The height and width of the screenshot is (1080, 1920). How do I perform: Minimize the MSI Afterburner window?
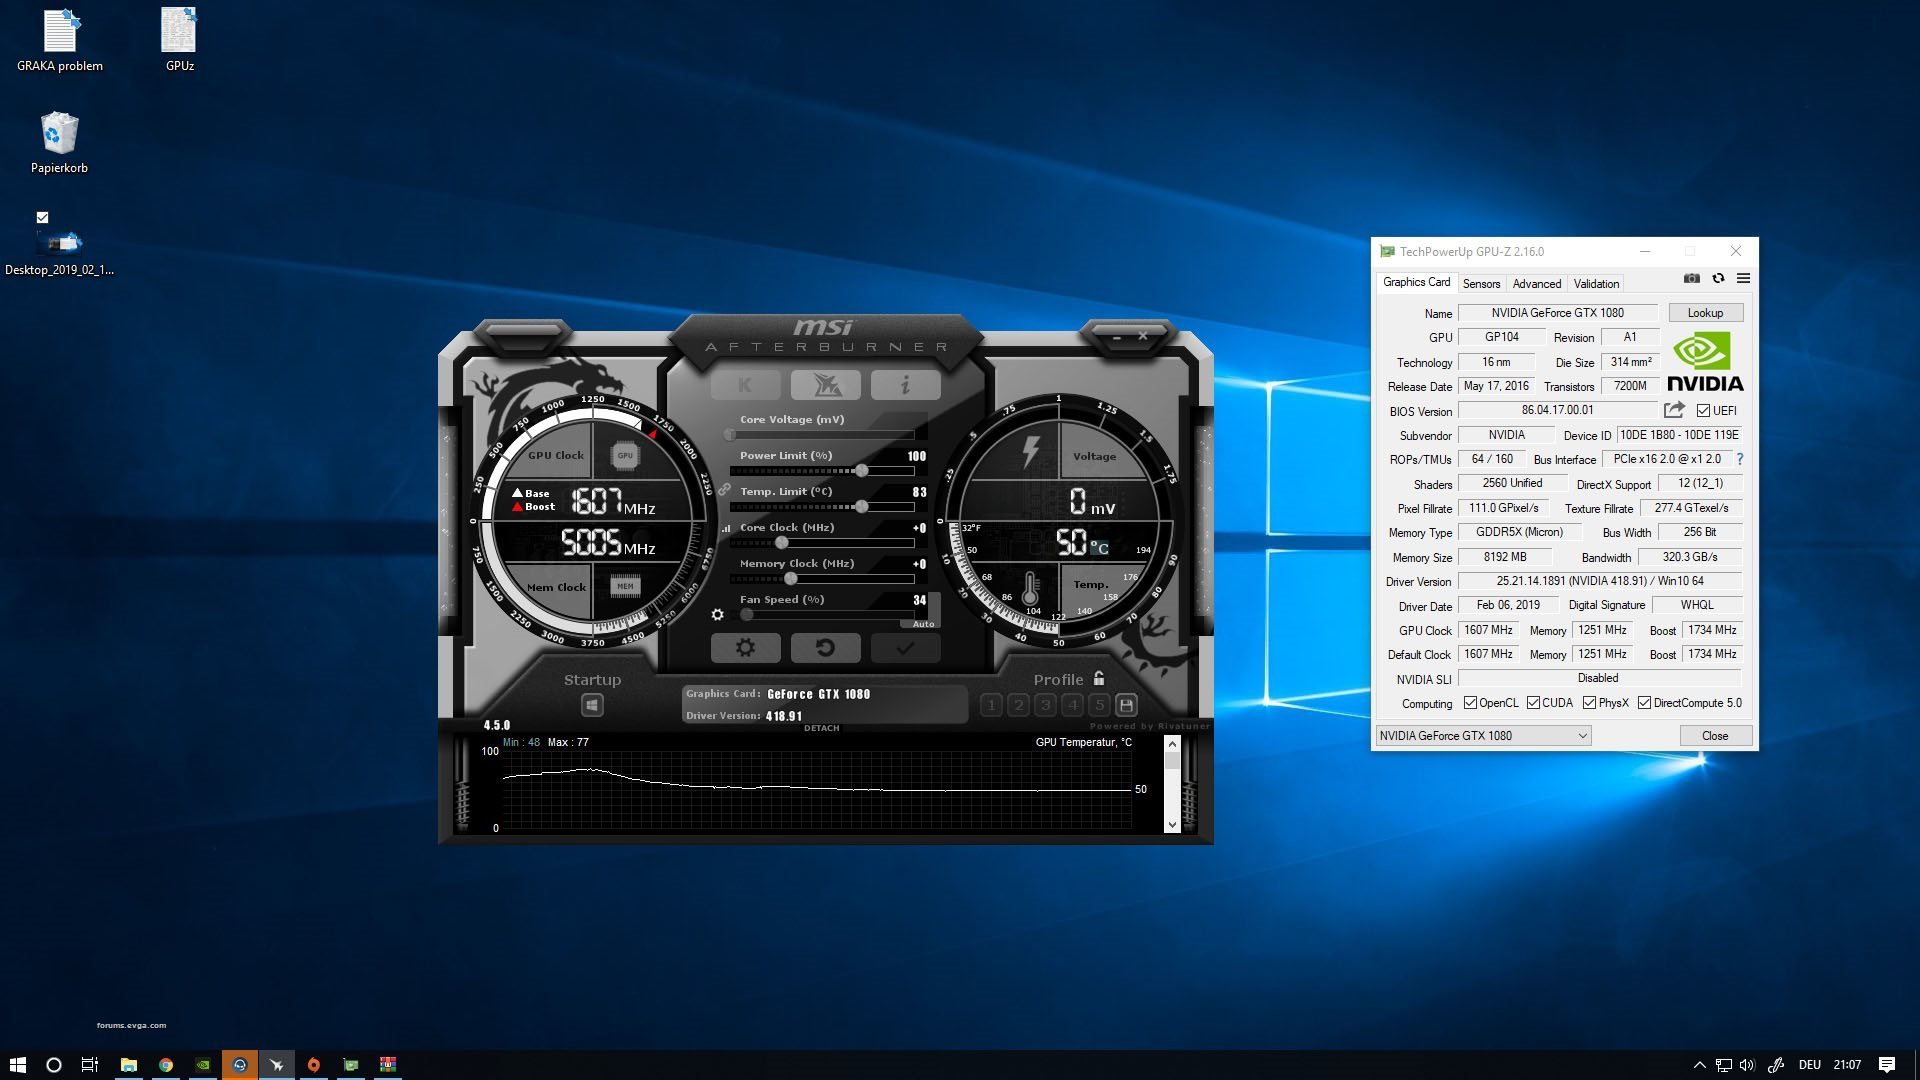[x=1117, y=337]
